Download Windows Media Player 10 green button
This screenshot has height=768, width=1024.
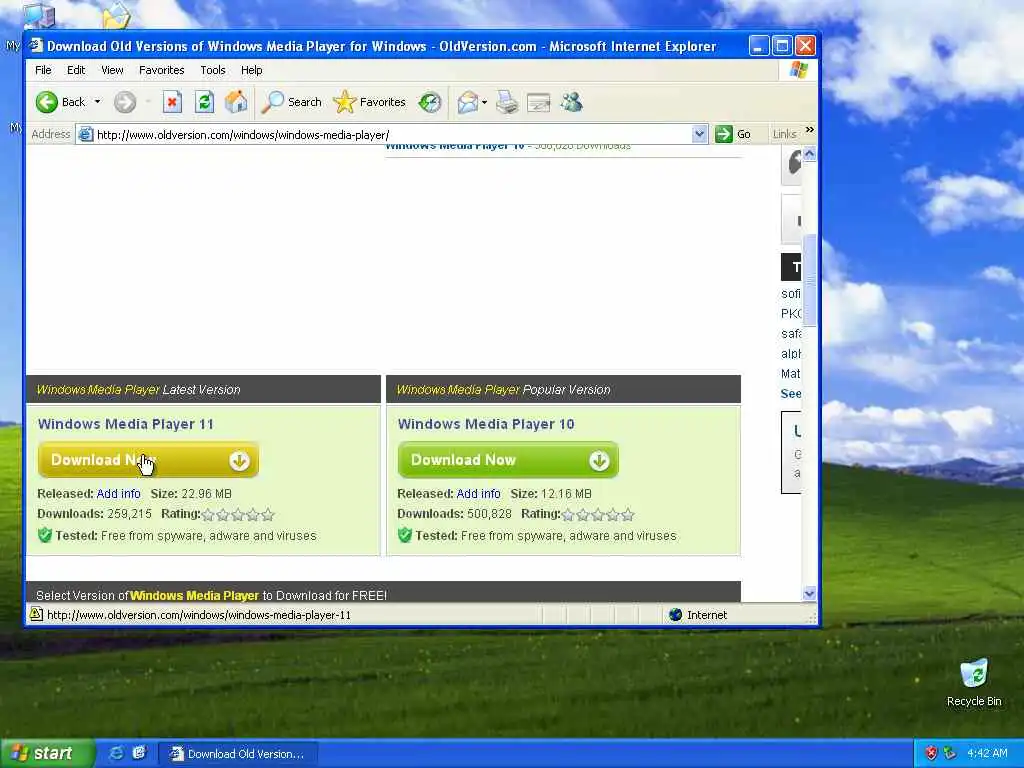508,460
